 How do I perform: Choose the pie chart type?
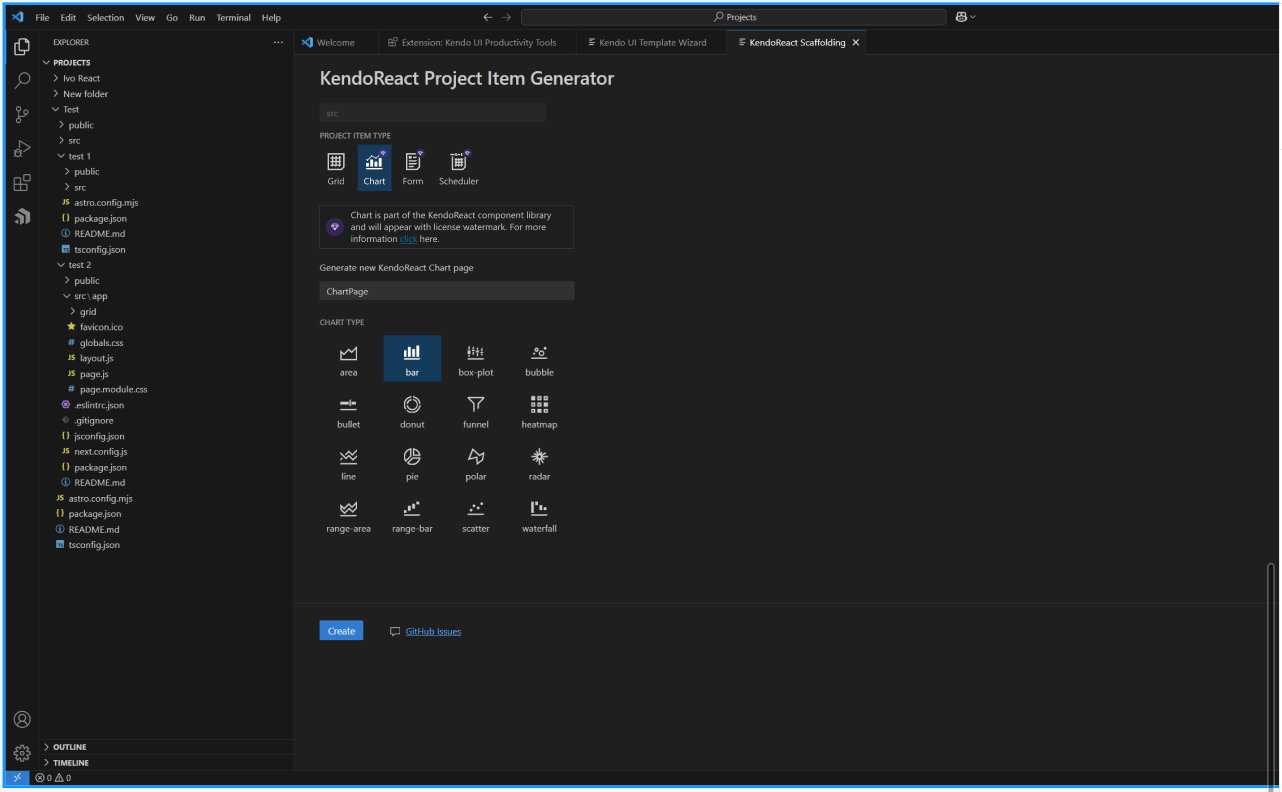click(412, 462)
